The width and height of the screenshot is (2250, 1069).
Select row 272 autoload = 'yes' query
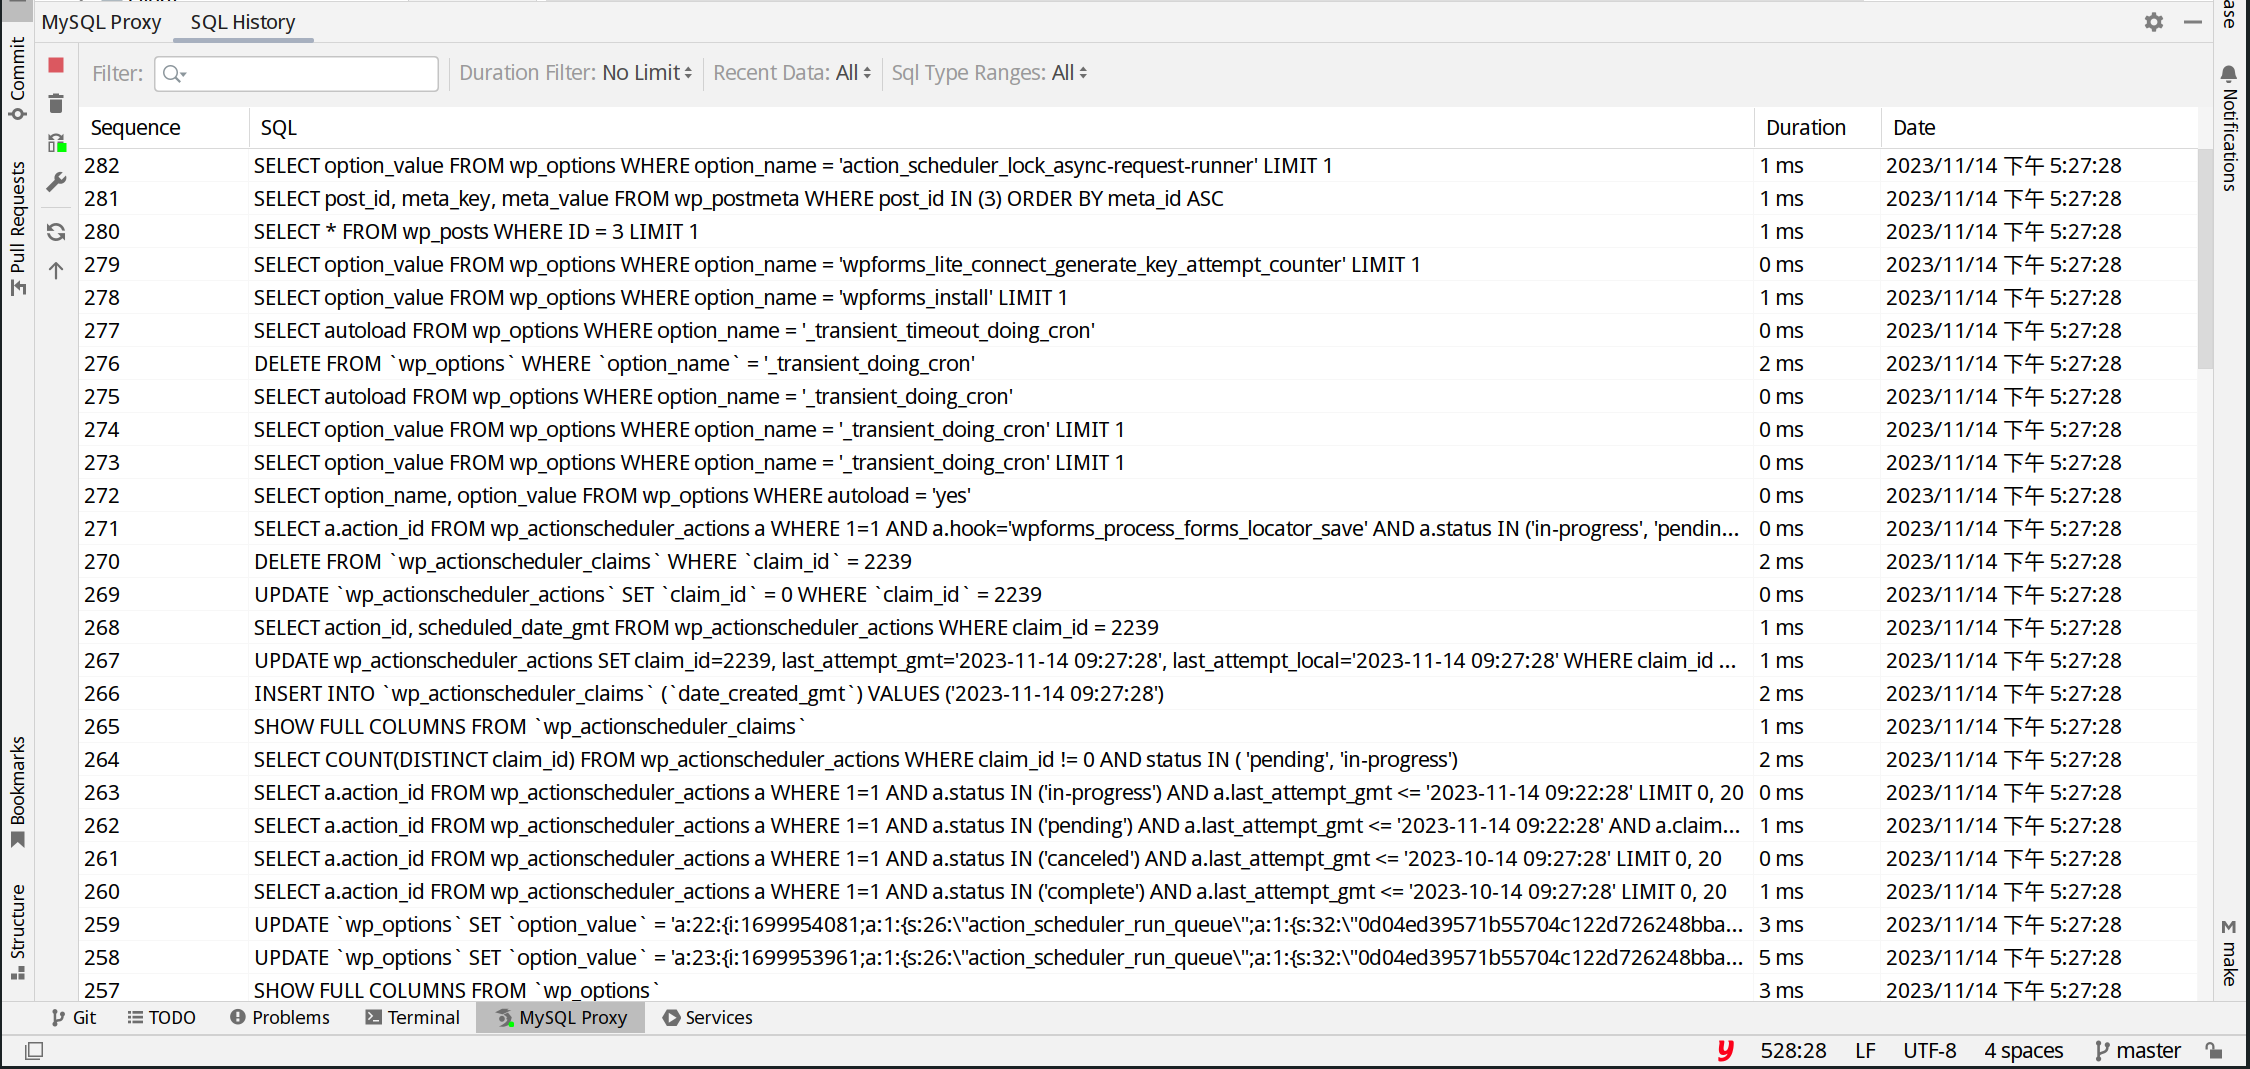point(1139,496)
